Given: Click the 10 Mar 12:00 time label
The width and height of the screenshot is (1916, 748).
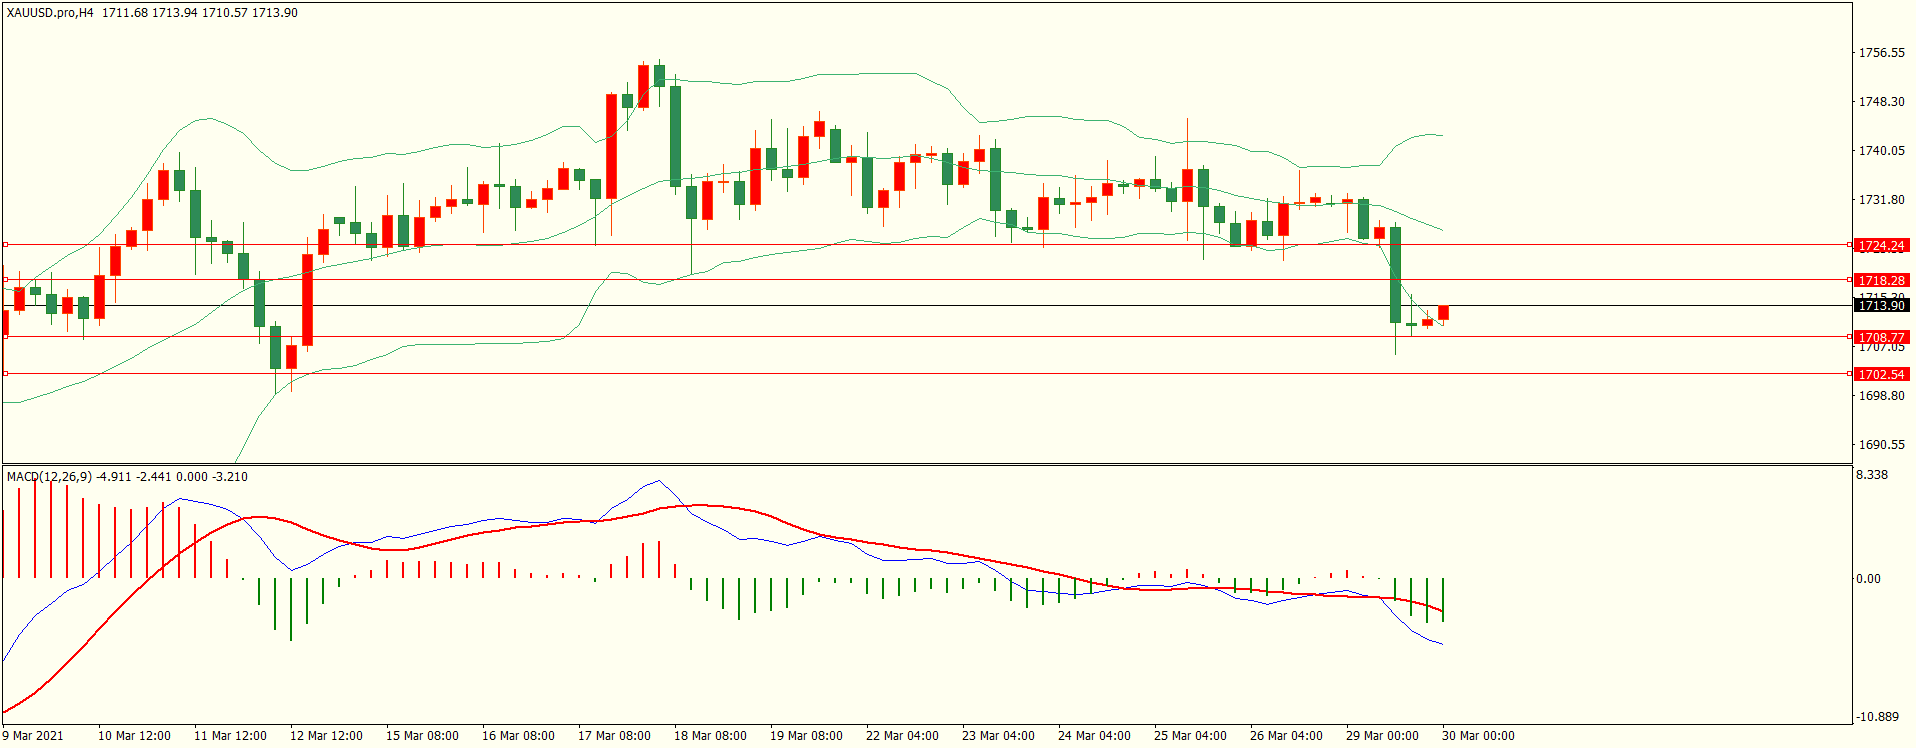Looking at the screenshot, I should tap(134, 736).
